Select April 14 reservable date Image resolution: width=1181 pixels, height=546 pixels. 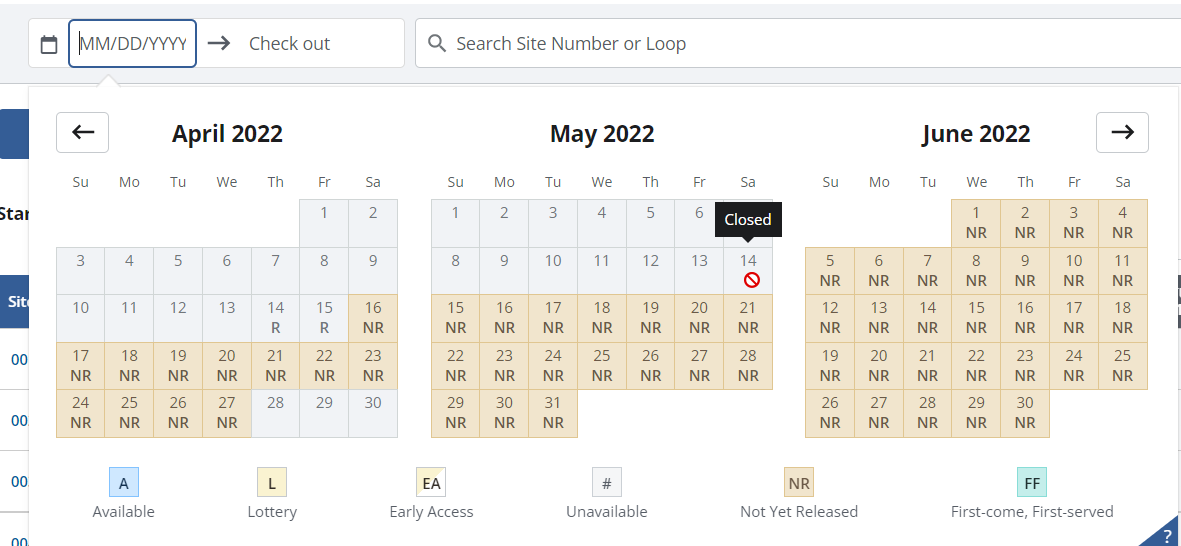coord(276,317)
